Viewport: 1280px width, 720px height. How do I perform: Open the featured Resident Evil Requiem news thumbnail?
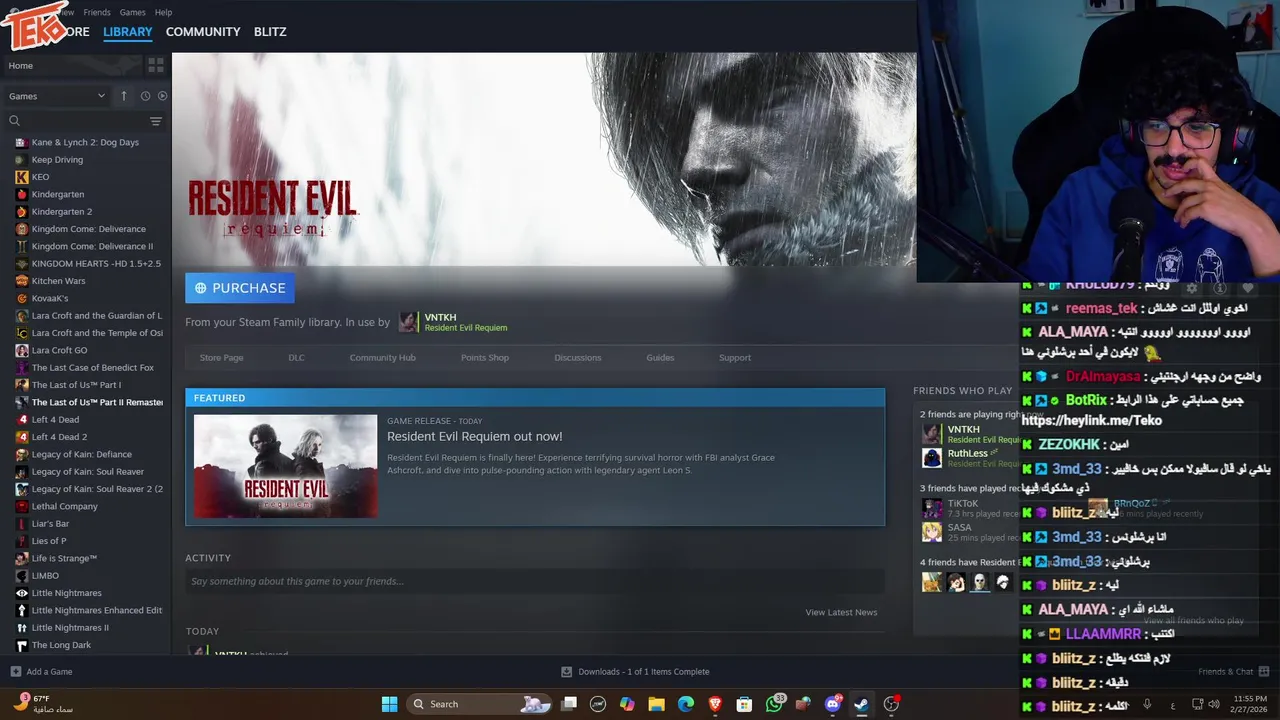[285, 466]
